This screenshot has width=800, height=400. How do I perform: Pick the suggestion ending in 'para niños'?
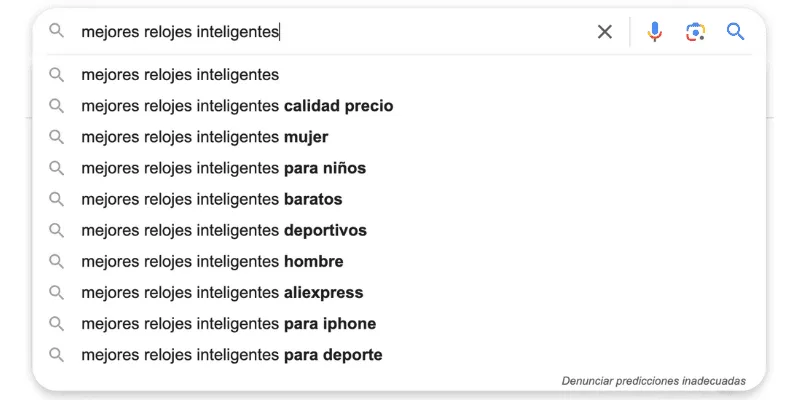[223, 168]
